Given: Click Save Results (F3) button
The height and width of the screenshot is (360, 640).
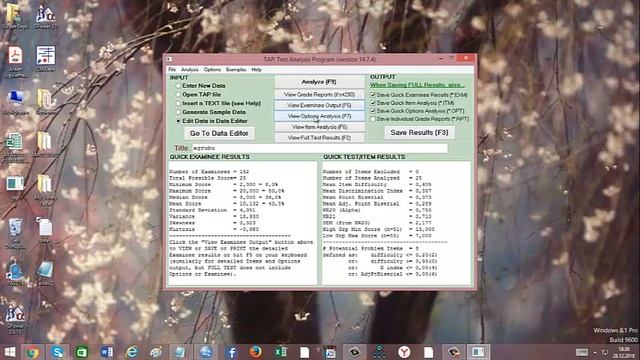Looking at the screenshot, I should click(x=419, y=133).
